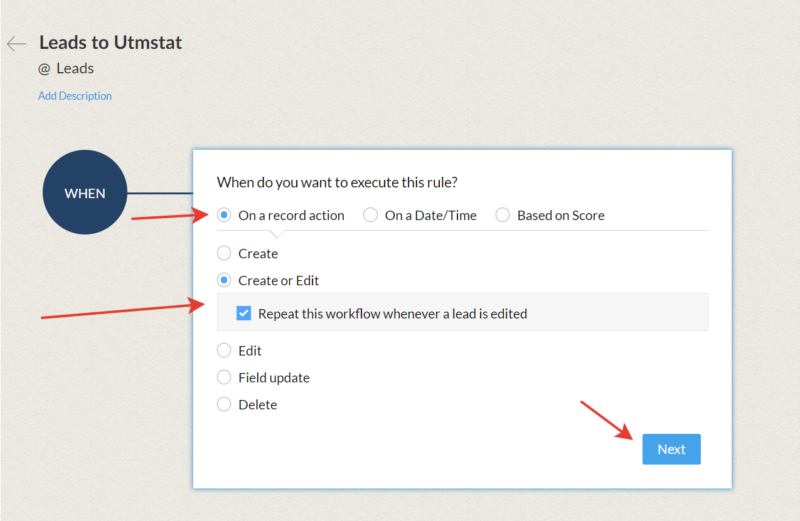This screenshot has width=800, height=521.
Task: Select the 'Create or Edit' radio button
Action: 224,281
